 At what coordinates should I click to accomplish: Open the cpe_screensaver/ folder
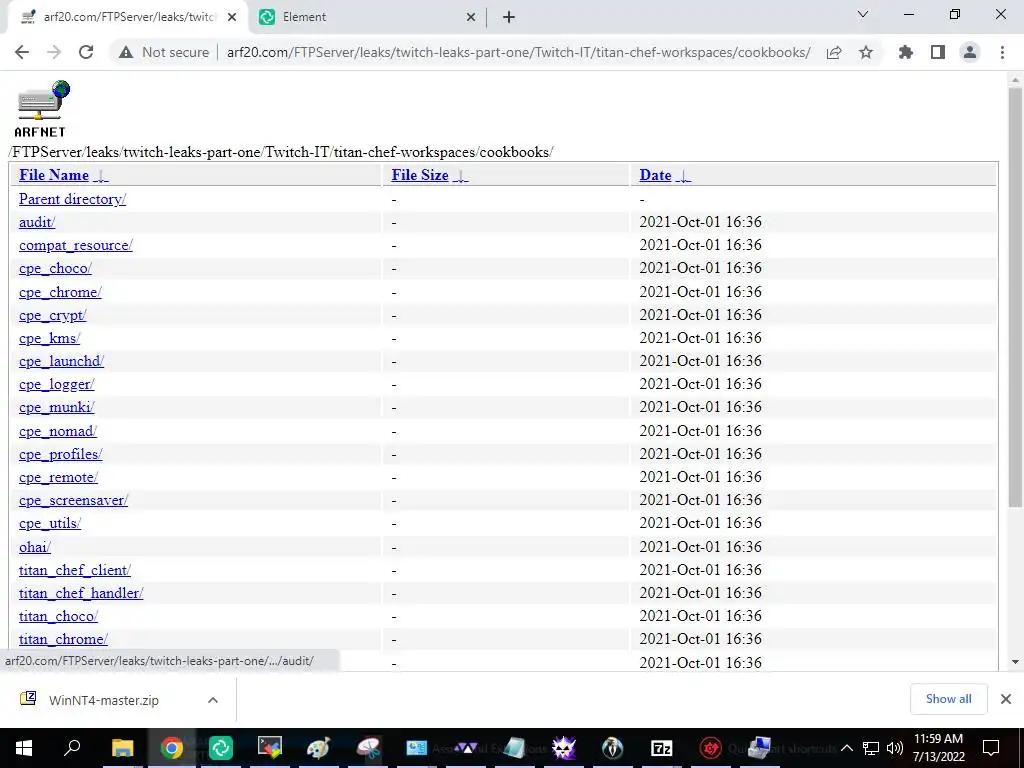click(74, 500)
